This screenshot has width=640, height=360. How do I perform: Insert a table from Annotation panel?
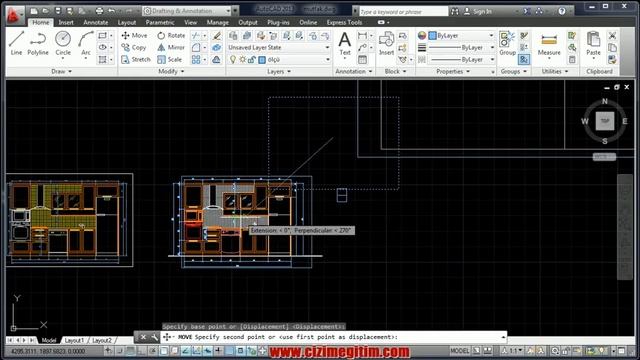pyautogui.click(x=362, y=60)
